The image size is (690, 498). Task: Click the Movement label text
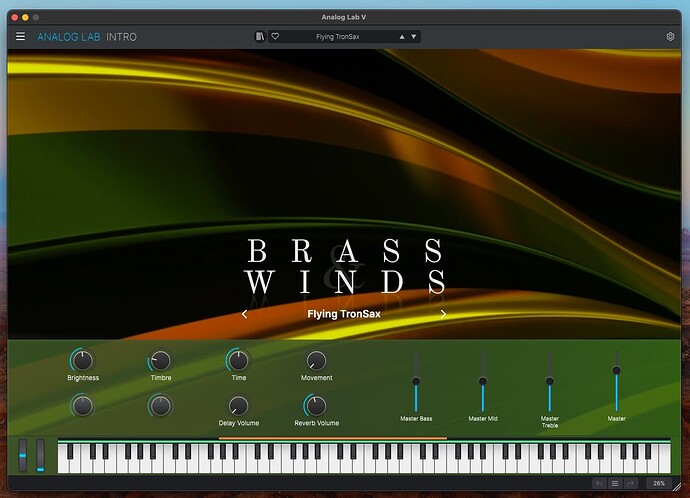[316, 378]
